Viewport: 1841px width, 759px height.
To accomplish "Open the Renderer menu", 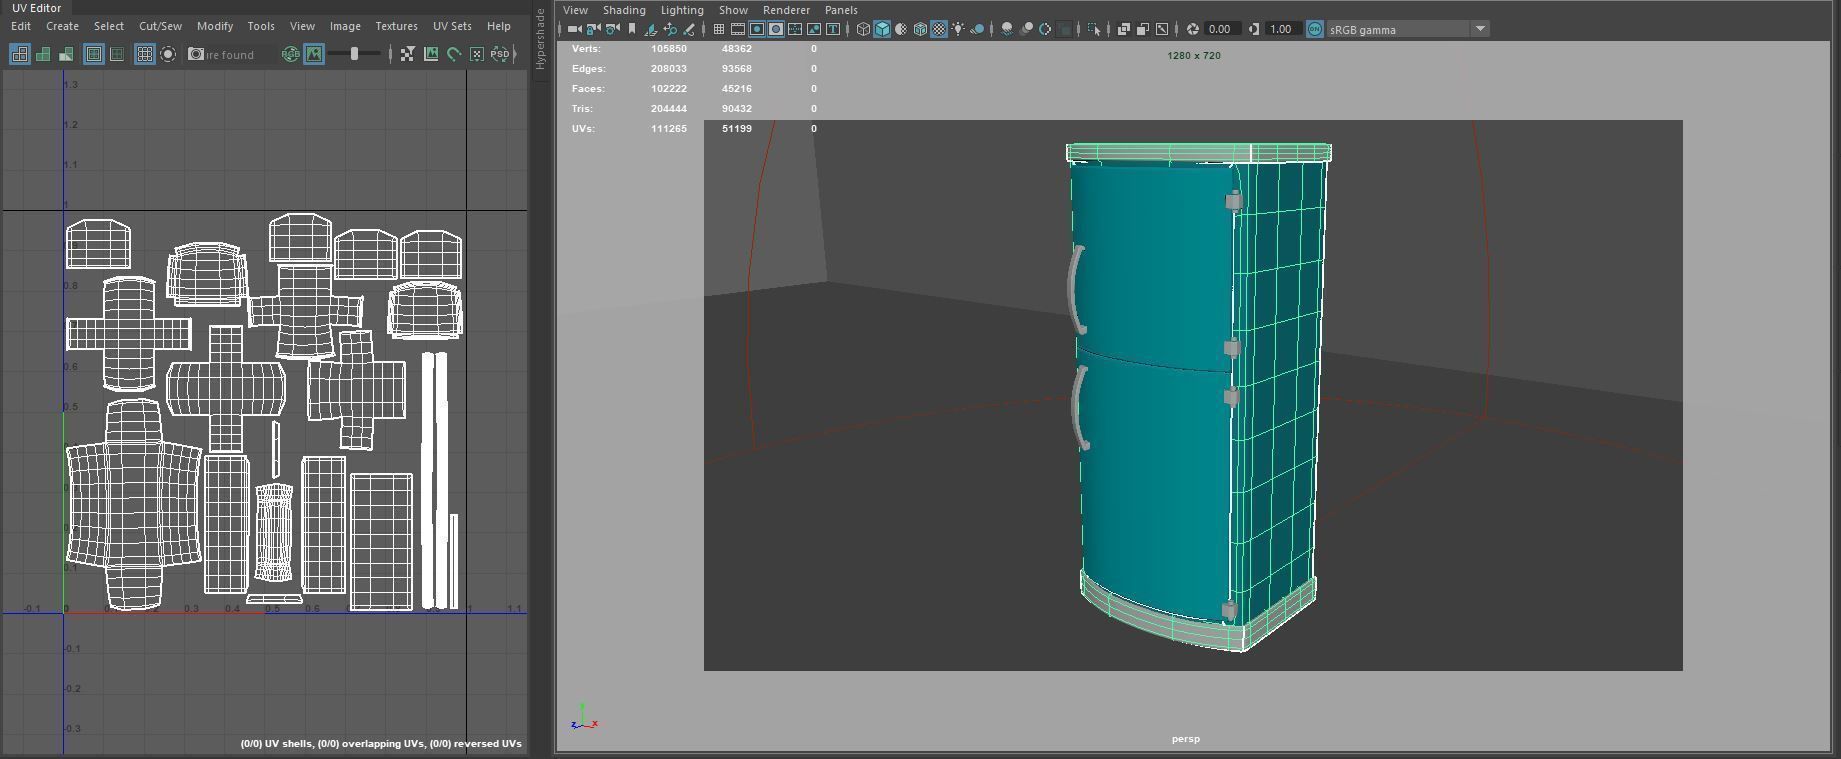I will tap(786, 10).
